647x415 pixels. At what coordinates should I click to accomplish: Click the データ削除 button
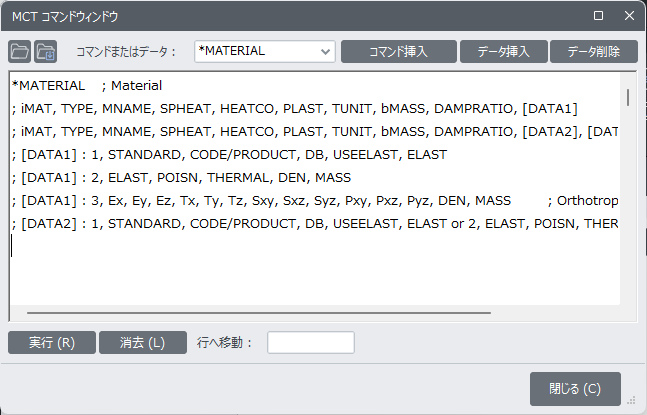[594, 52]
